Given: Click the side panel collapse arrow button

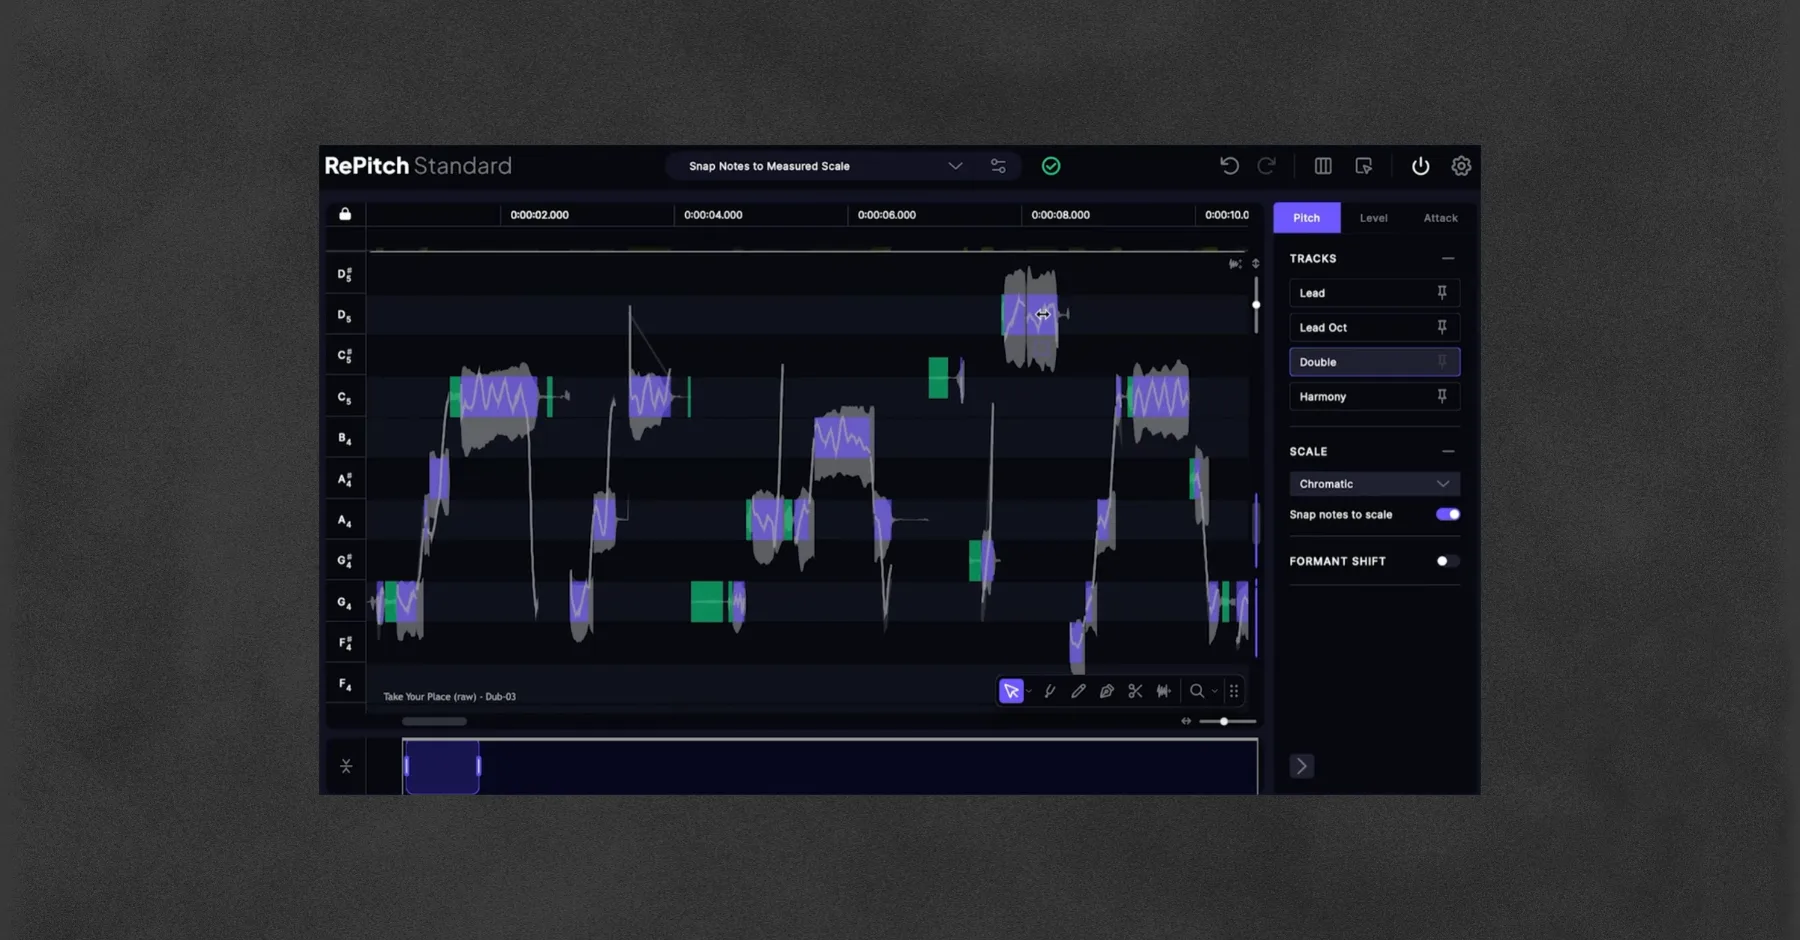Looking at the screenshot, I should click(1301, 766).
